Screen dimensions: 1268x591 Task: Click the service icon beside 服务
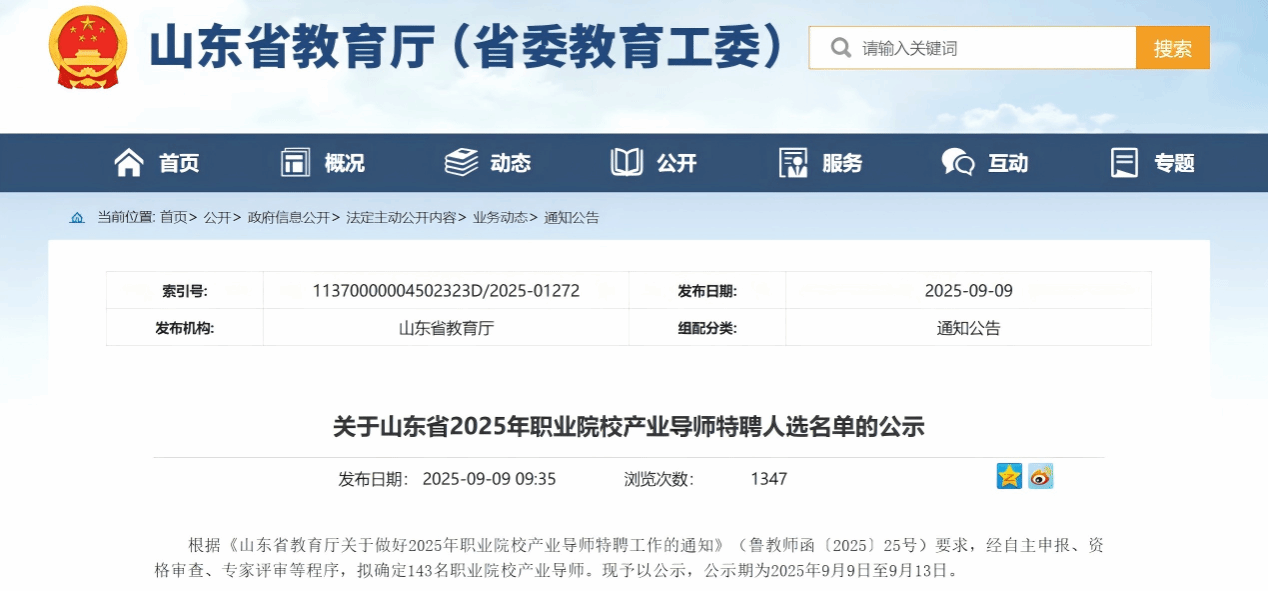pos(793,162)
